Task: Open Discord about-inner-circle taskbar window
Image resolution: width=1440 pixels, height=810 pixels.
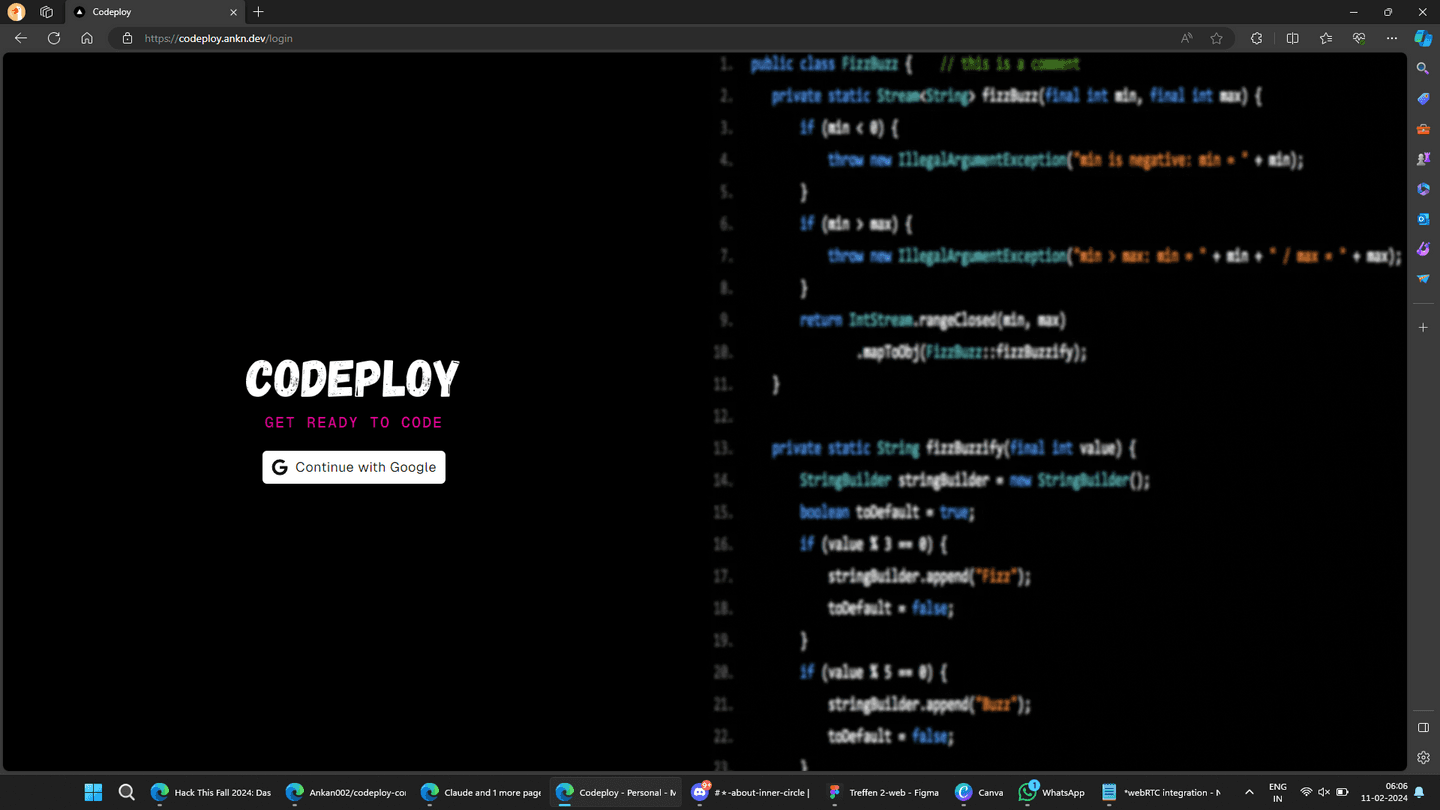Action: coord(751,792)
